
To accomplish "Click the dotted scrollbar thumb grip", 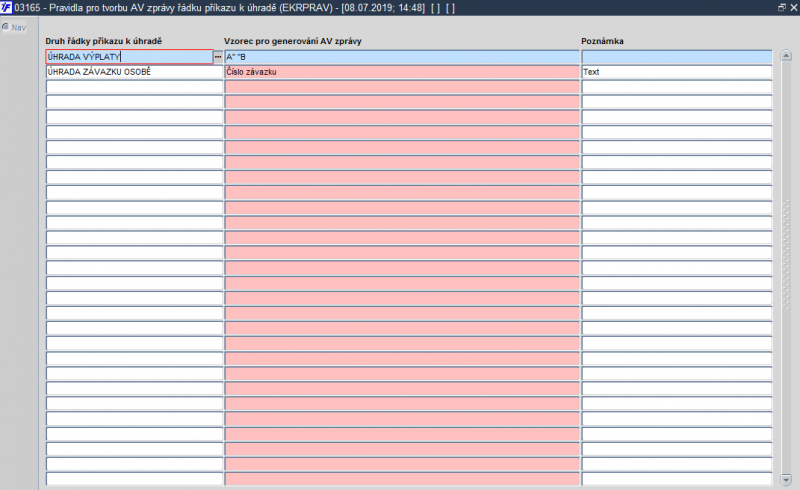I will (786, 254).
